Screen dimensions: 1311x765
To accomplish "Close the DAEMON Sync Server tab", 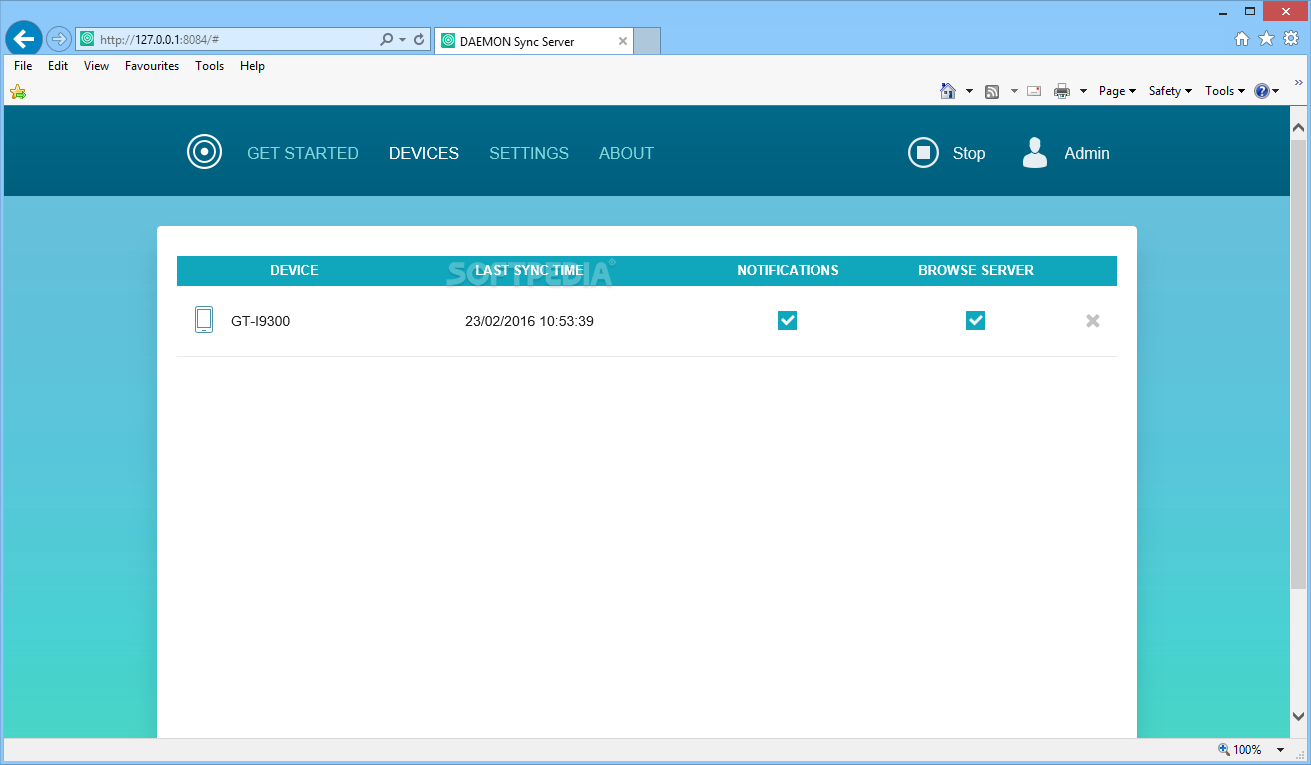I will pyautogui.click(x=623, y=42).
